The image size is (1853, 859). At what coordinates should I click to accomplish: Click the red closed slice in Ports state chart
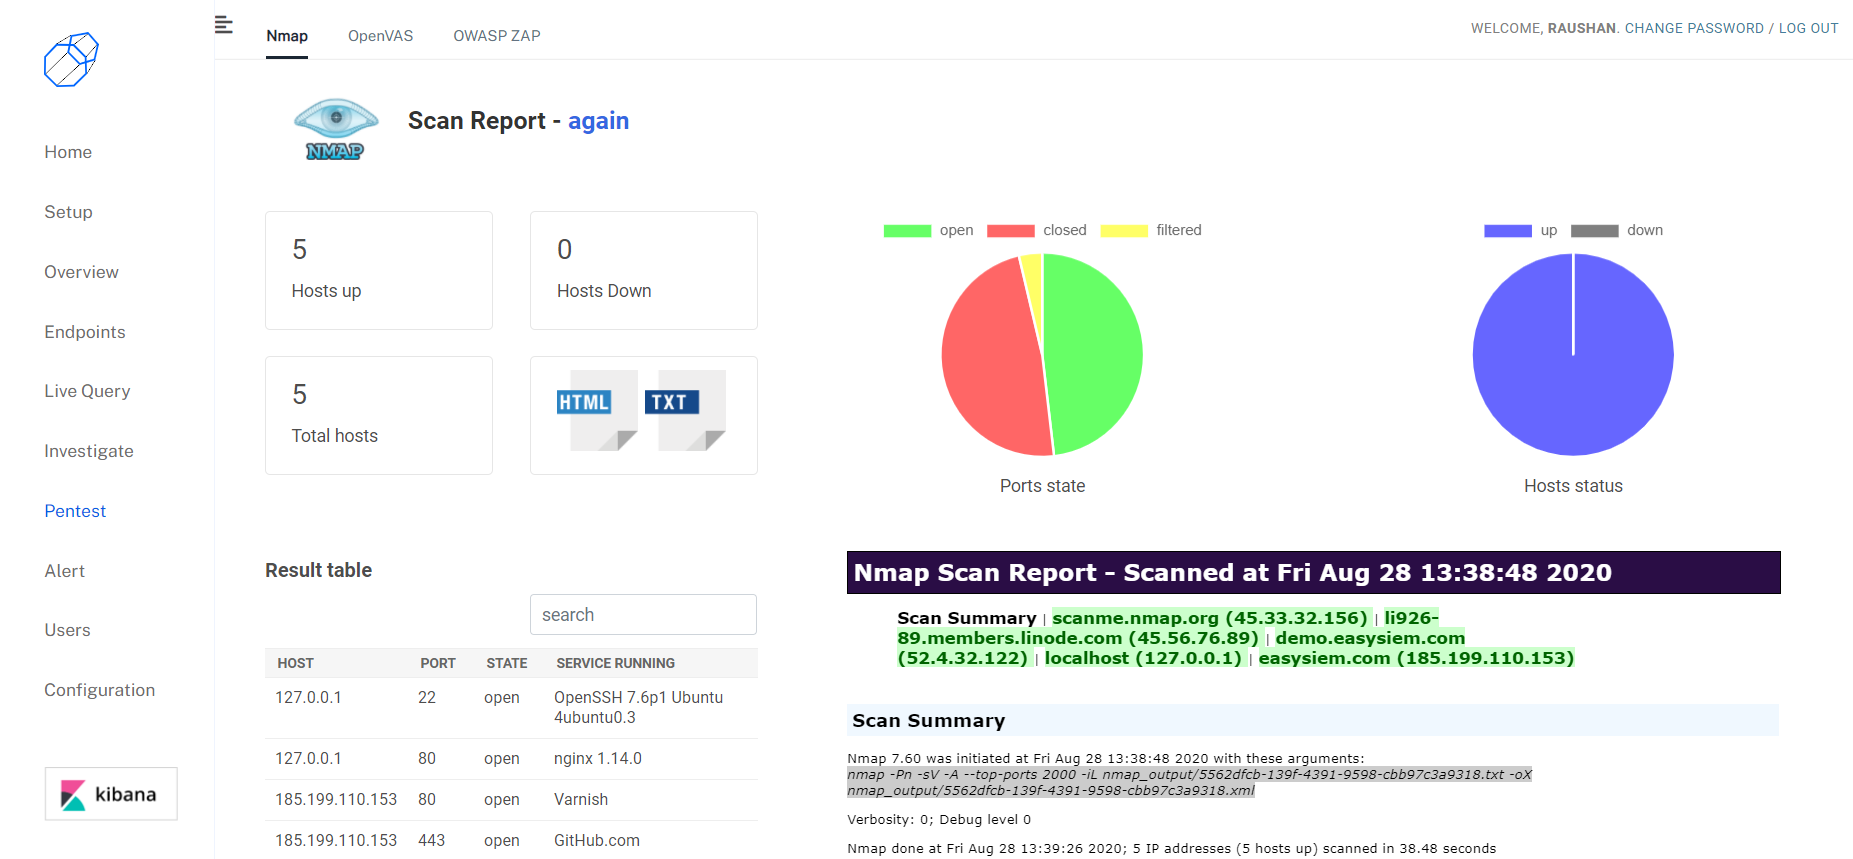(x=990, y=360)
